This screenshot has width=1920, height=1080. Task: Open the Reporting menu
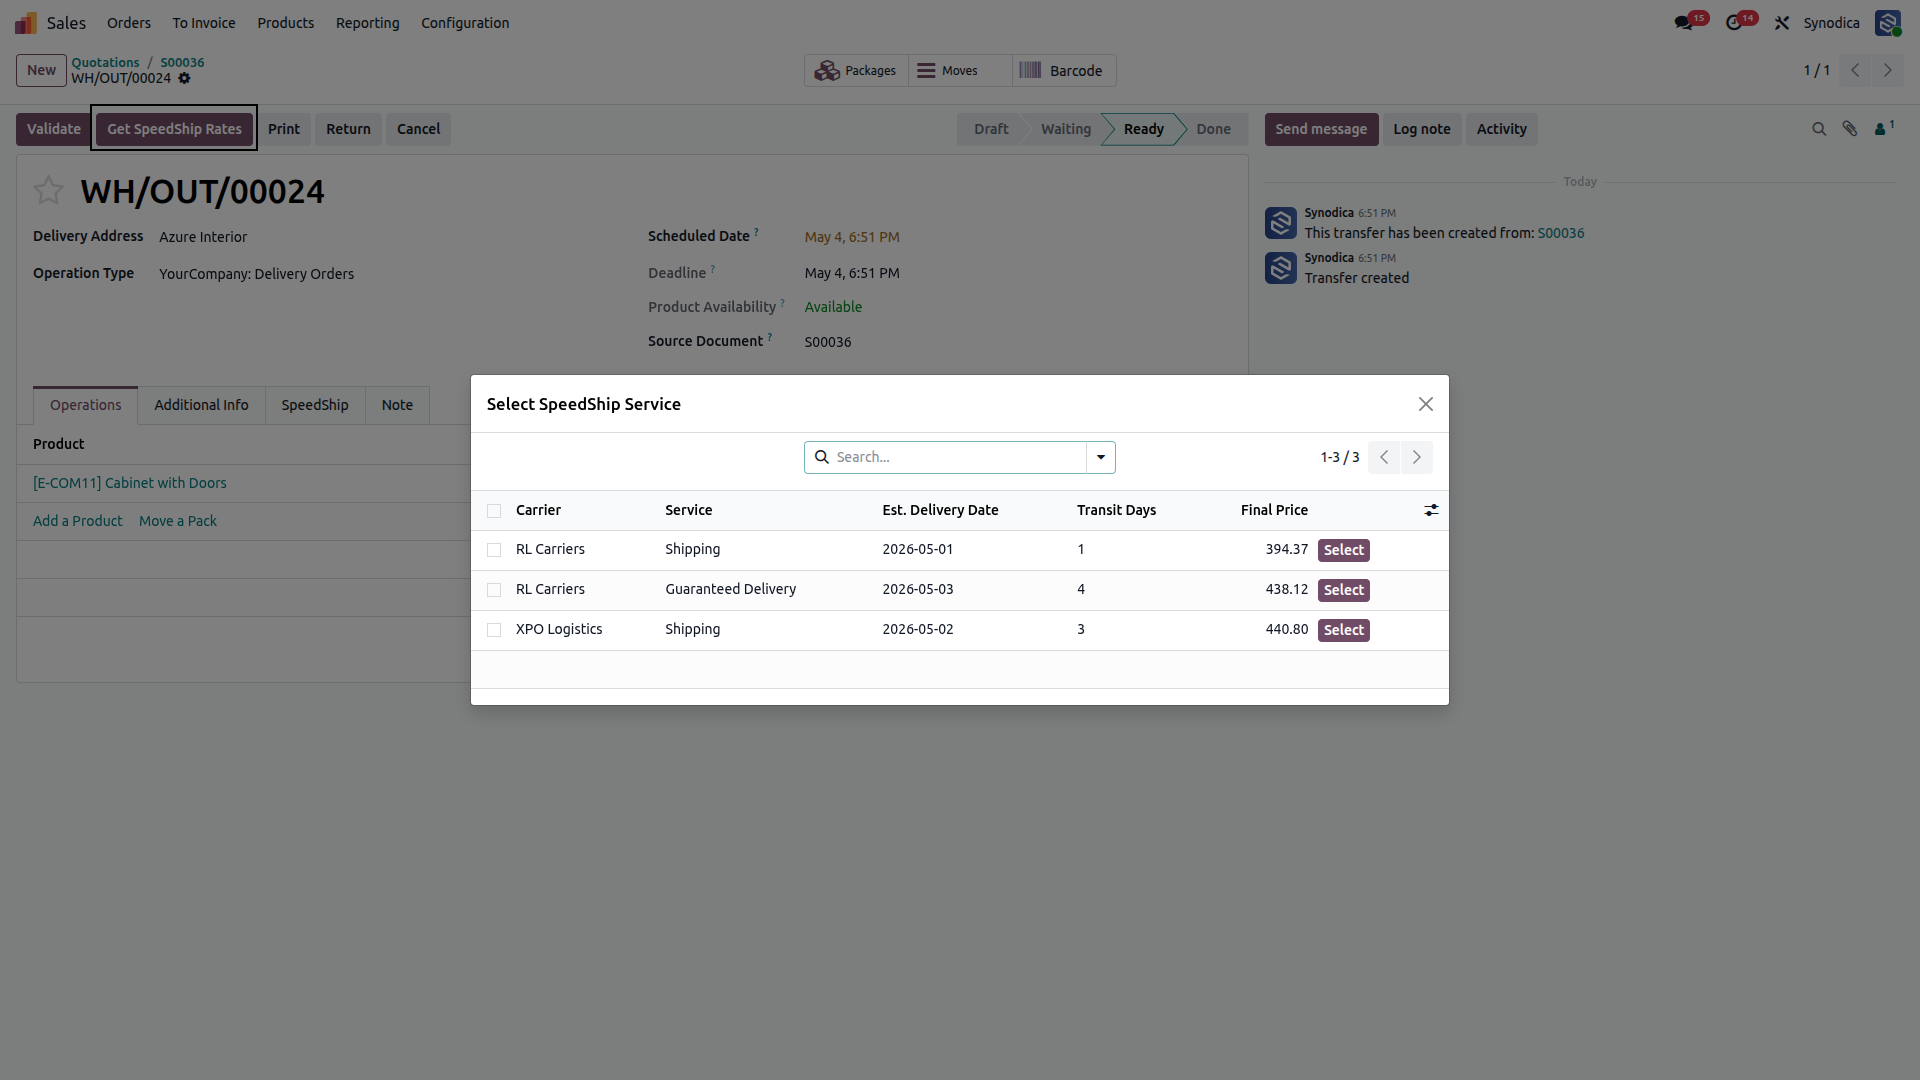(x=368, y=23)
